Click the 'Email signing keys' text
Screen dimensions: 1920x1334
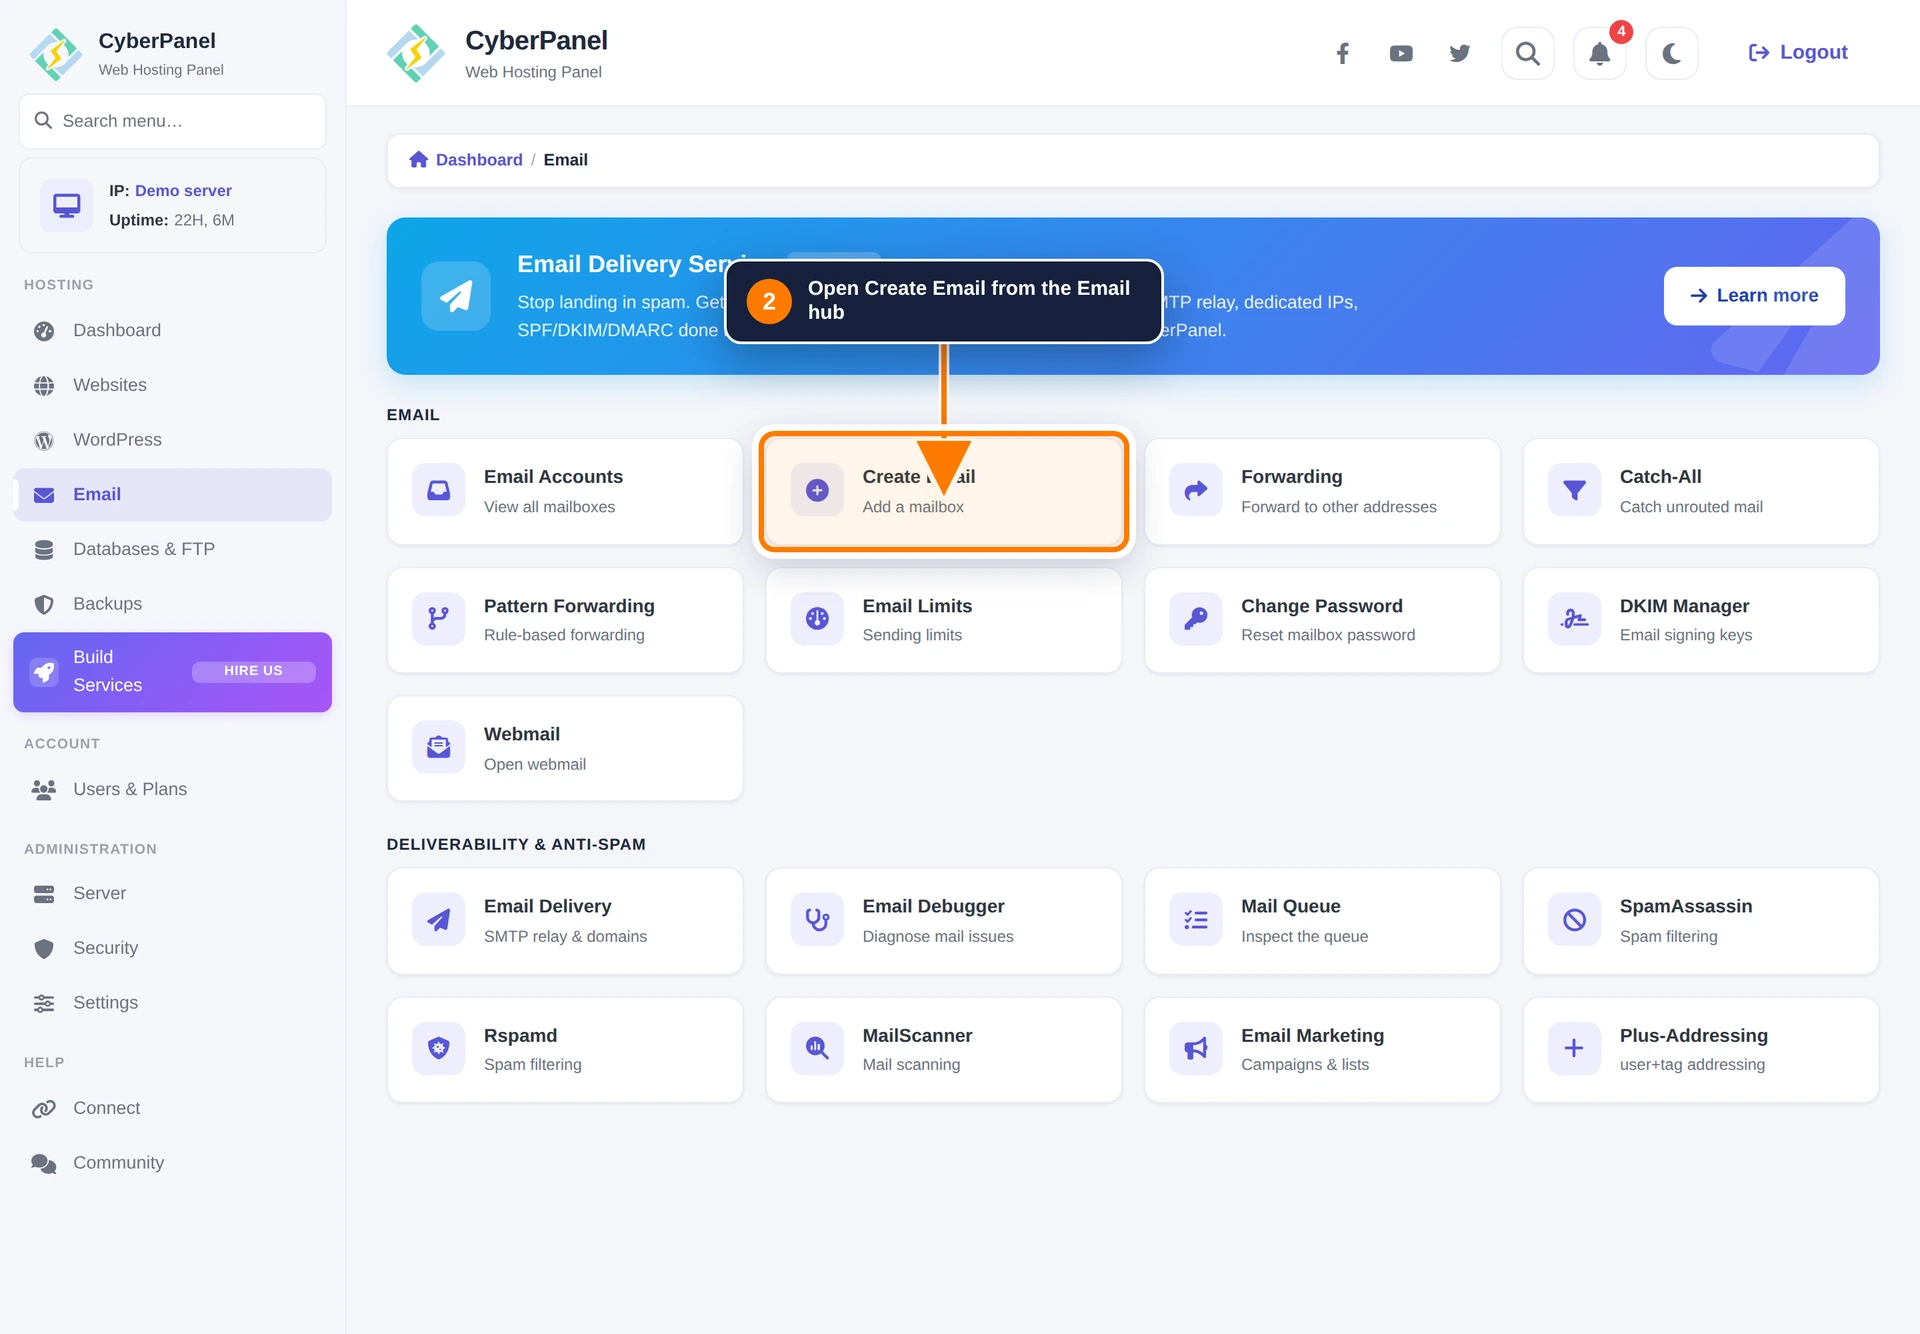pos(1686,635)
